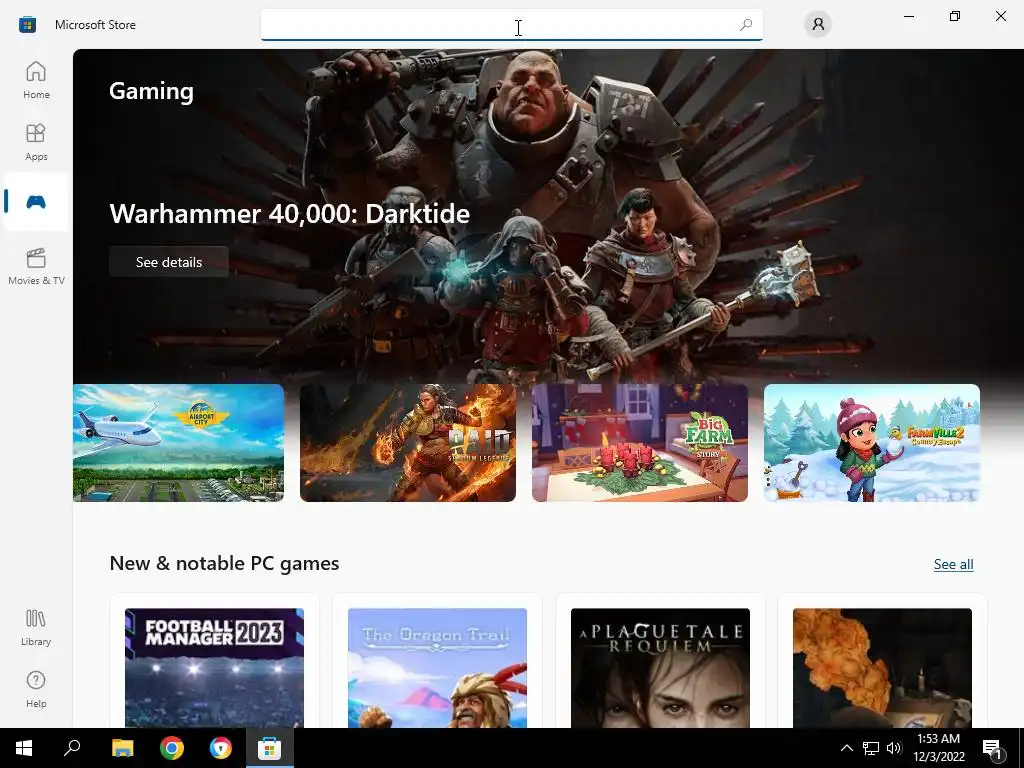Open the Airport City game banner
1024x768 pixels.
point(178,443)
